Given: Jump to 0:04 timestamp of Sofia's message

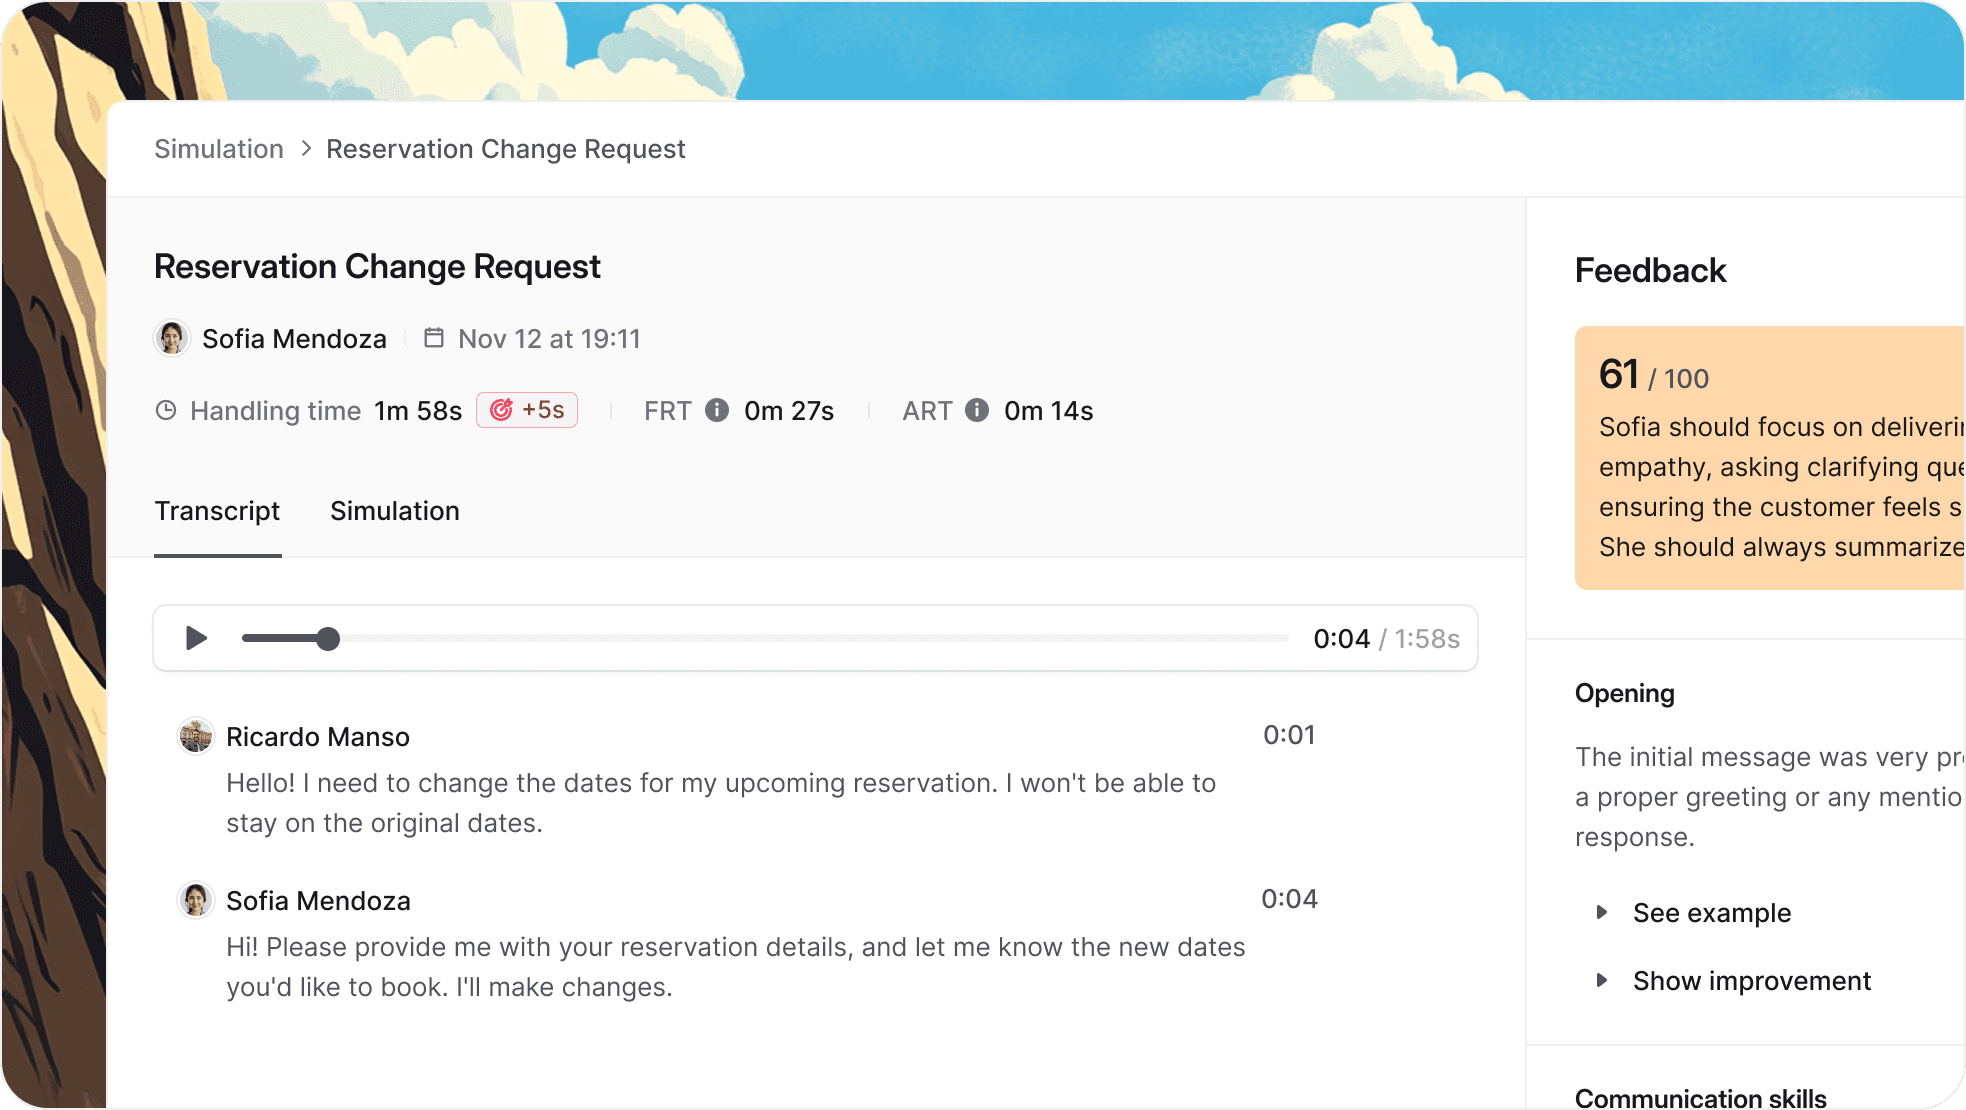Looking at the screenshot, I should 1289,899.
